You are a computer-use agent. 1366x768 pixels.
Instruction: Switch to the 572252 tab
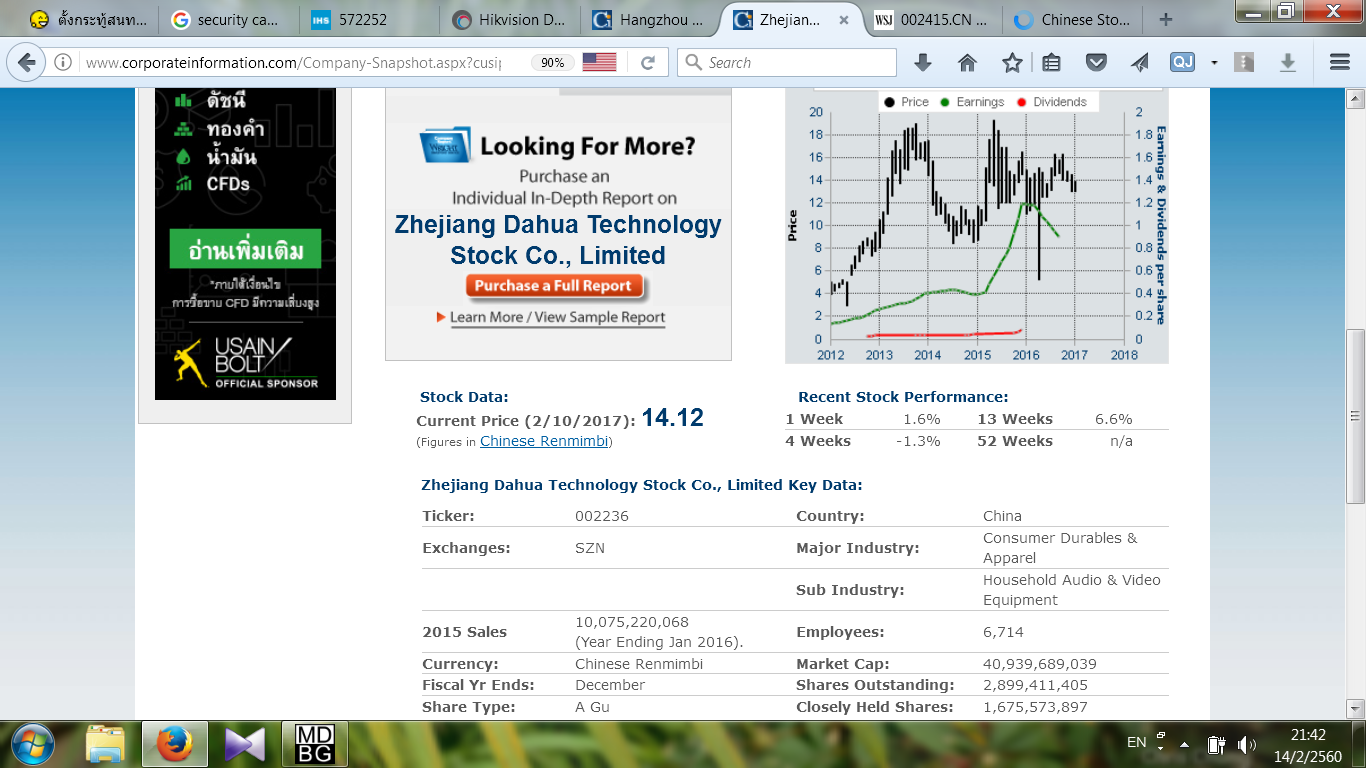[x=369, y=19]
